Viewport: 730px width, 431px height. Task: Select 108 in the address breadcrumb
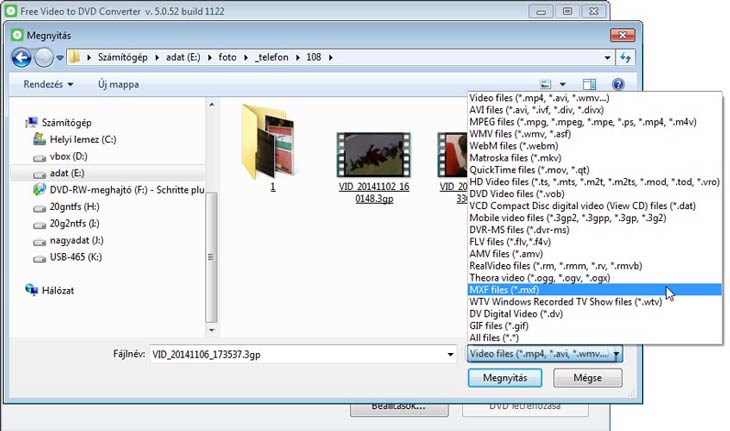(313, 57)
